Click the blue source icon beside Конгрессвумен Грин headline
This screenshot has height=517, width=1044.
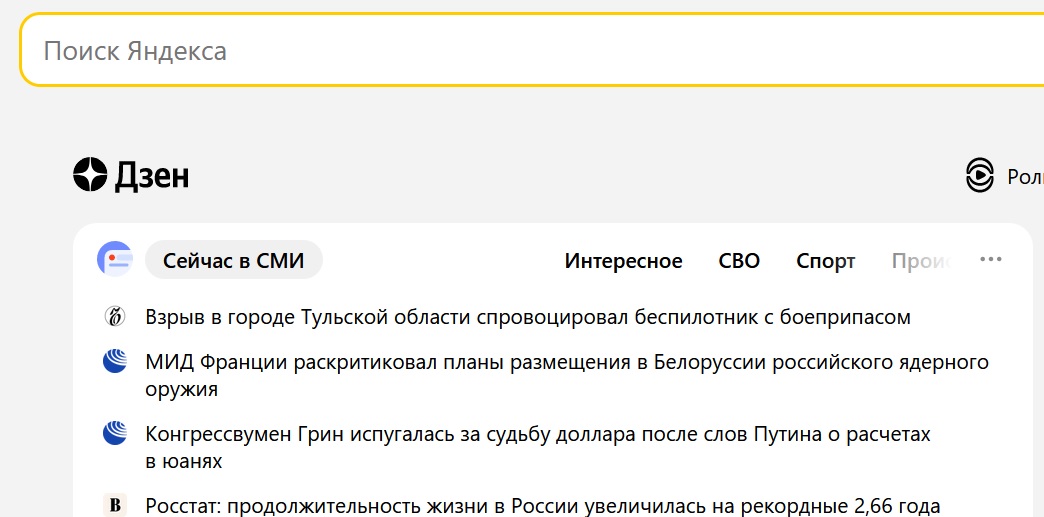[x=115, y=434]
